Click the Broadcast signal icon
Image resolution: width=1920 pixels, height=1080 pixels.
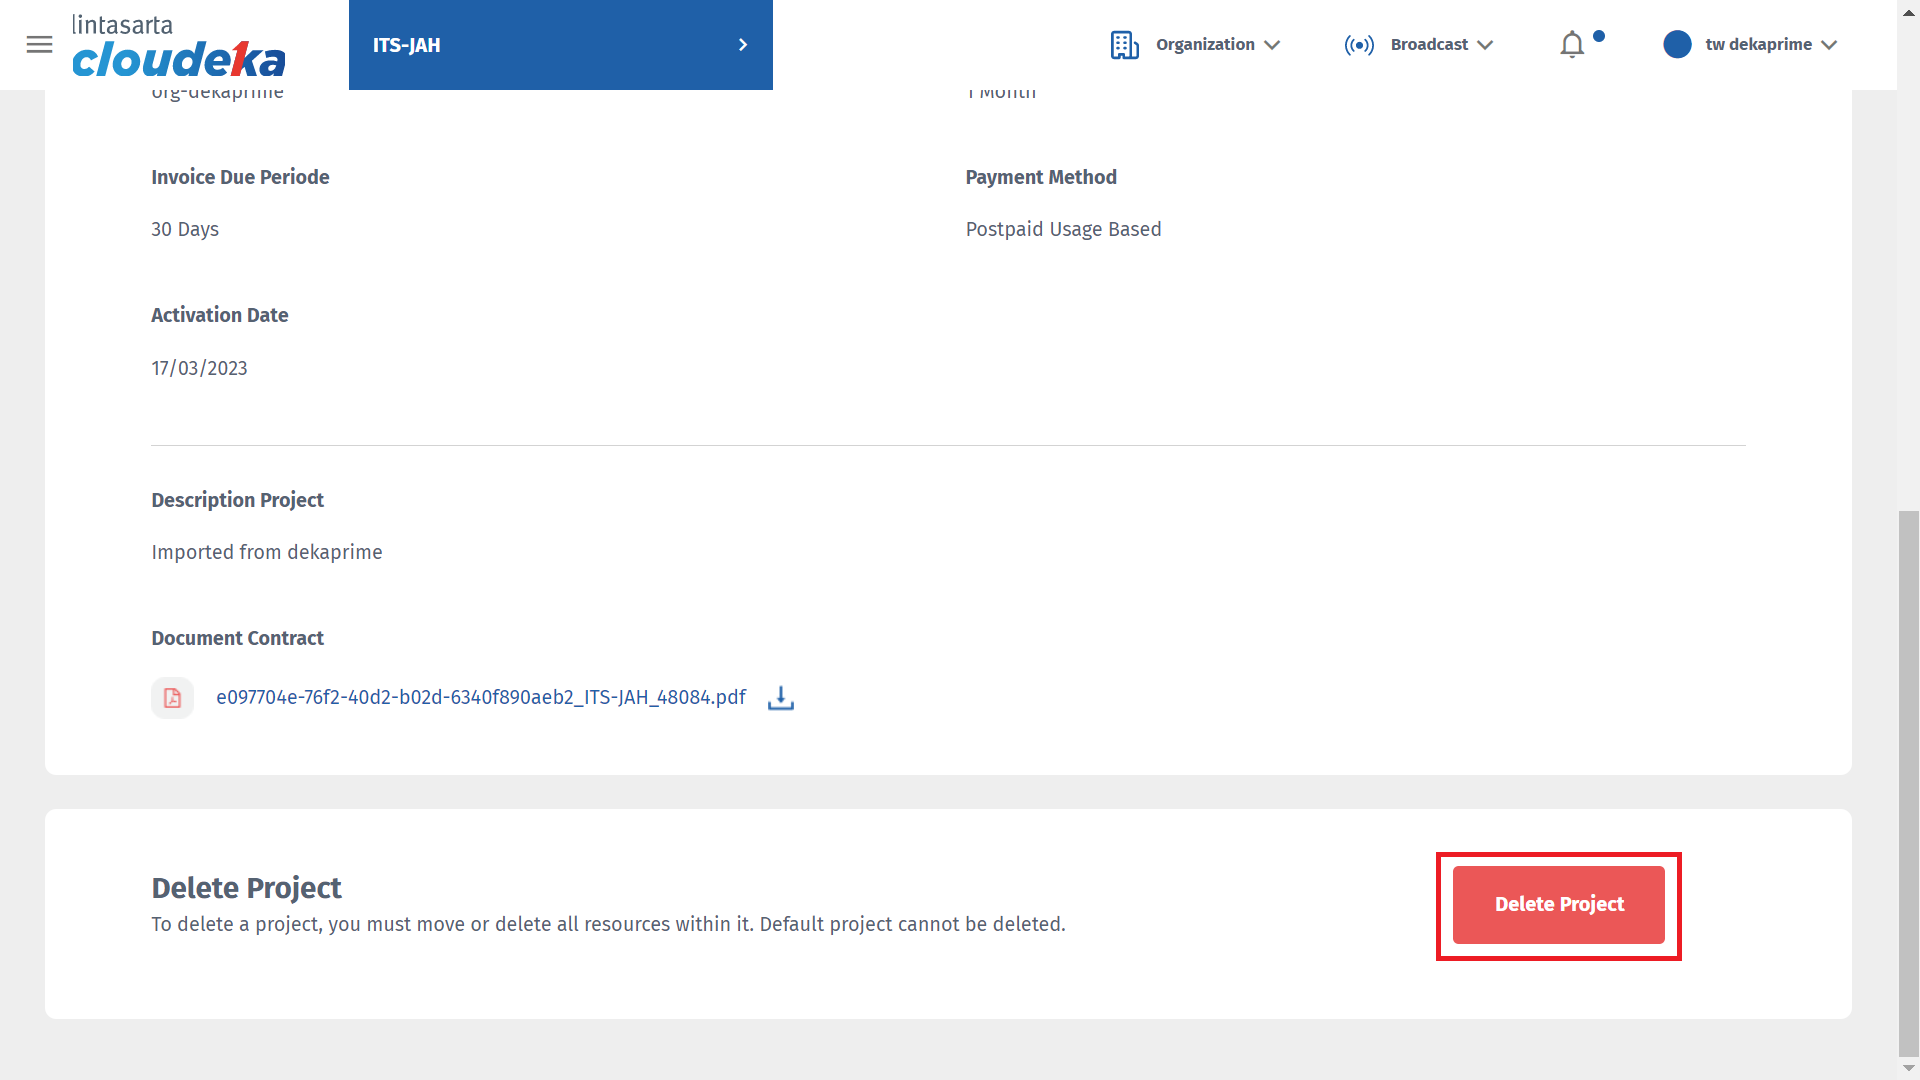(1359, 45)
